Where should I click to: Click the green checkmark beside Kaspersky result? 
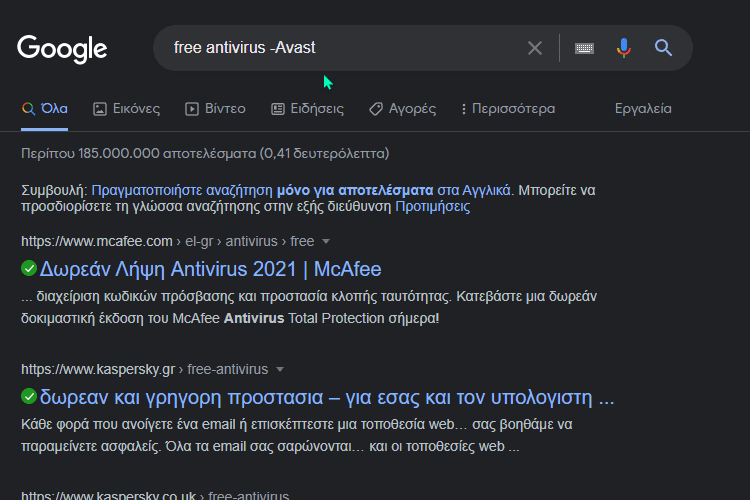point(29,396)
